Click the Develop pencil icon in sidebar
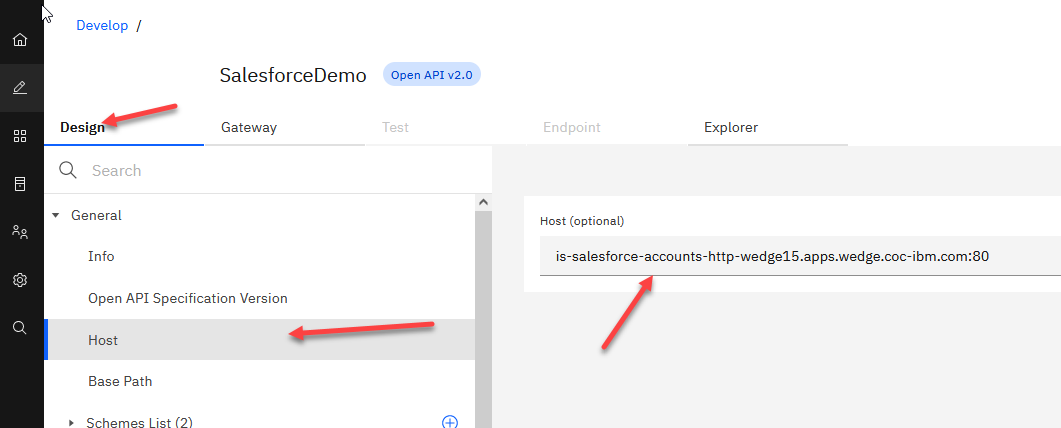The height and width of the screenshot is (428, 1061). coord(20,88)
